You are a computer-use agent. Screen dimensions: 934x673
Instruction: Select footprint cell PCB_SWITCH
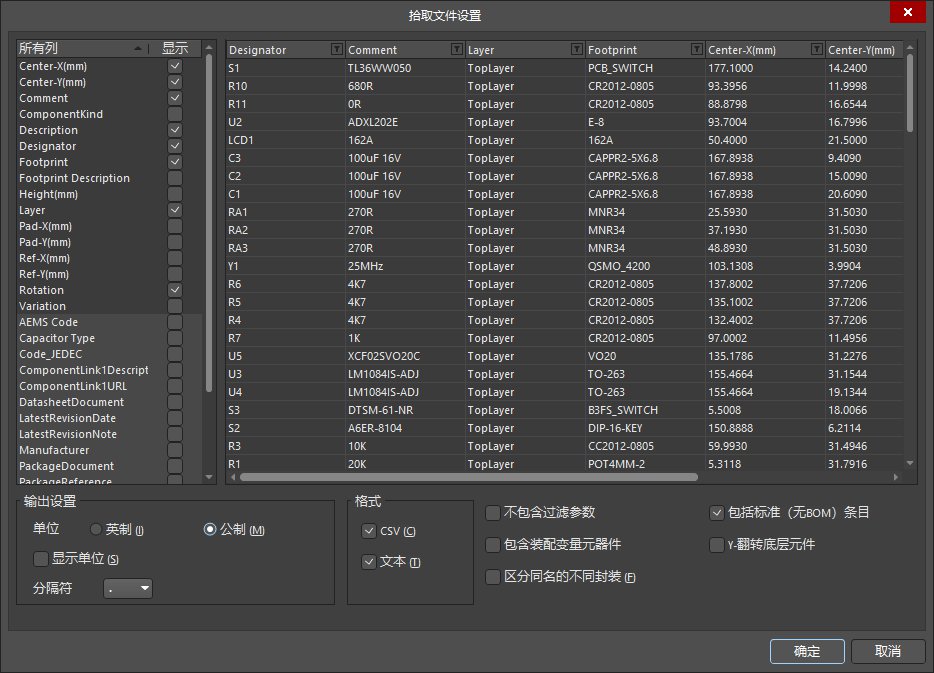coord(645,68)
